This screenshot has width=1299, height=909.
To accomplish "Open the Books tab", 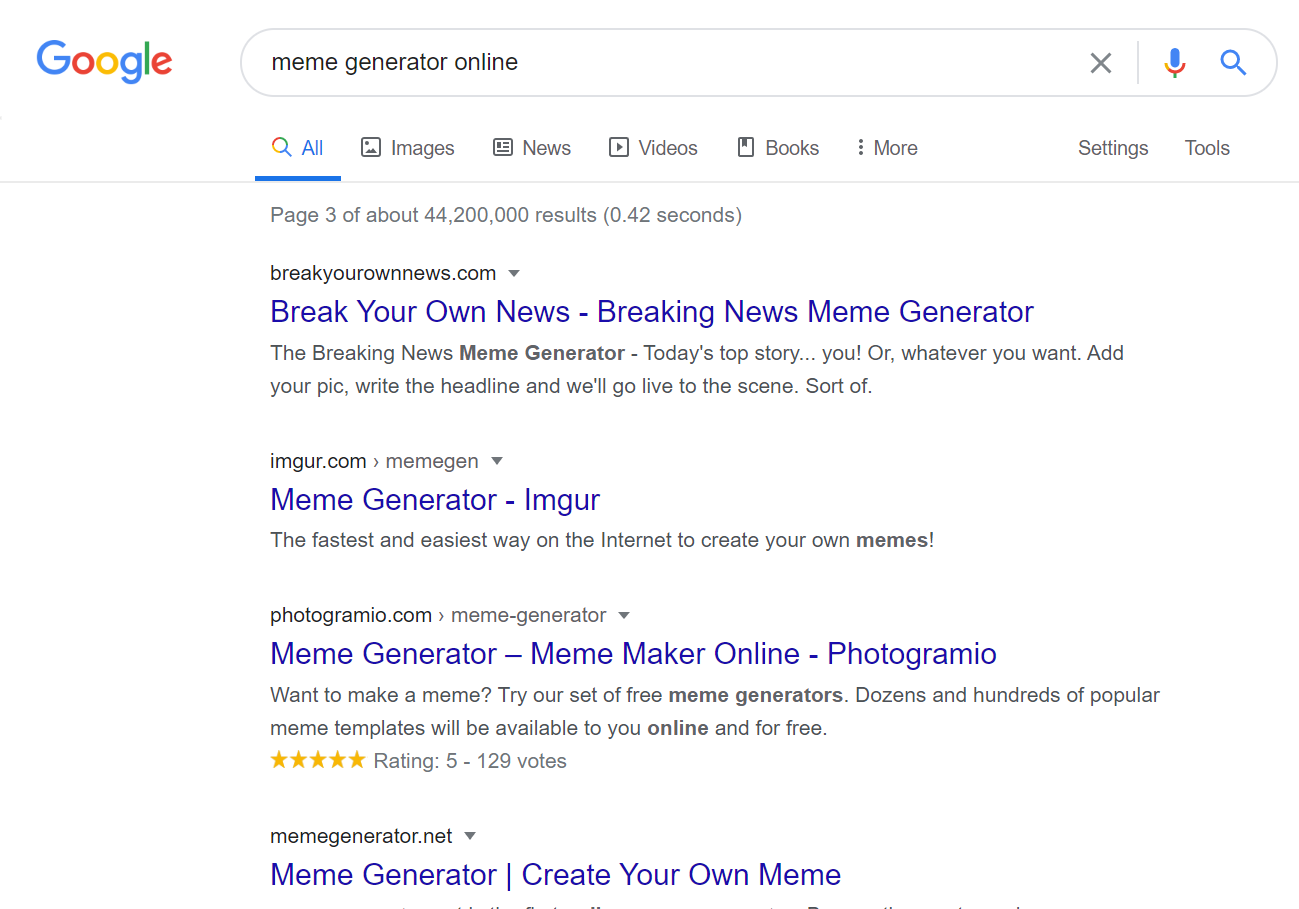I will (778, 148).
